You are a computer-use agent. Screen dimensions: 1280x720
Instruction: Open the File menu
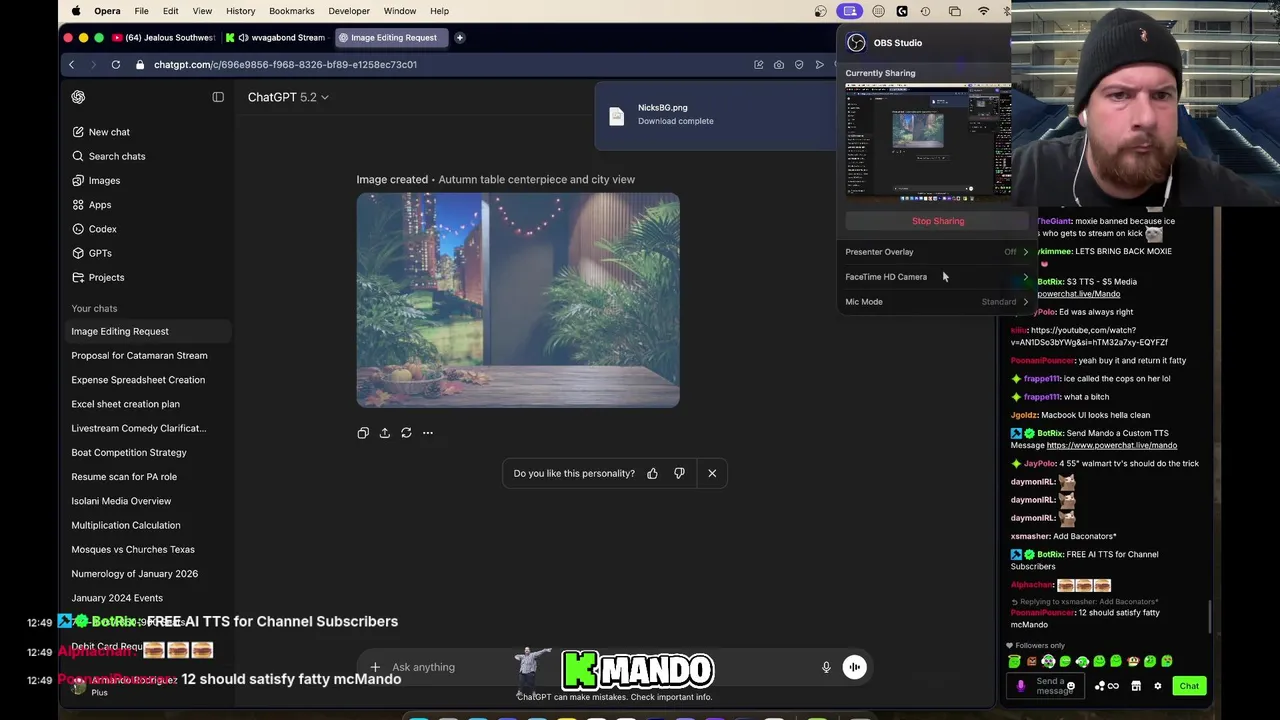pyautogui.click(x=141, y=11)
